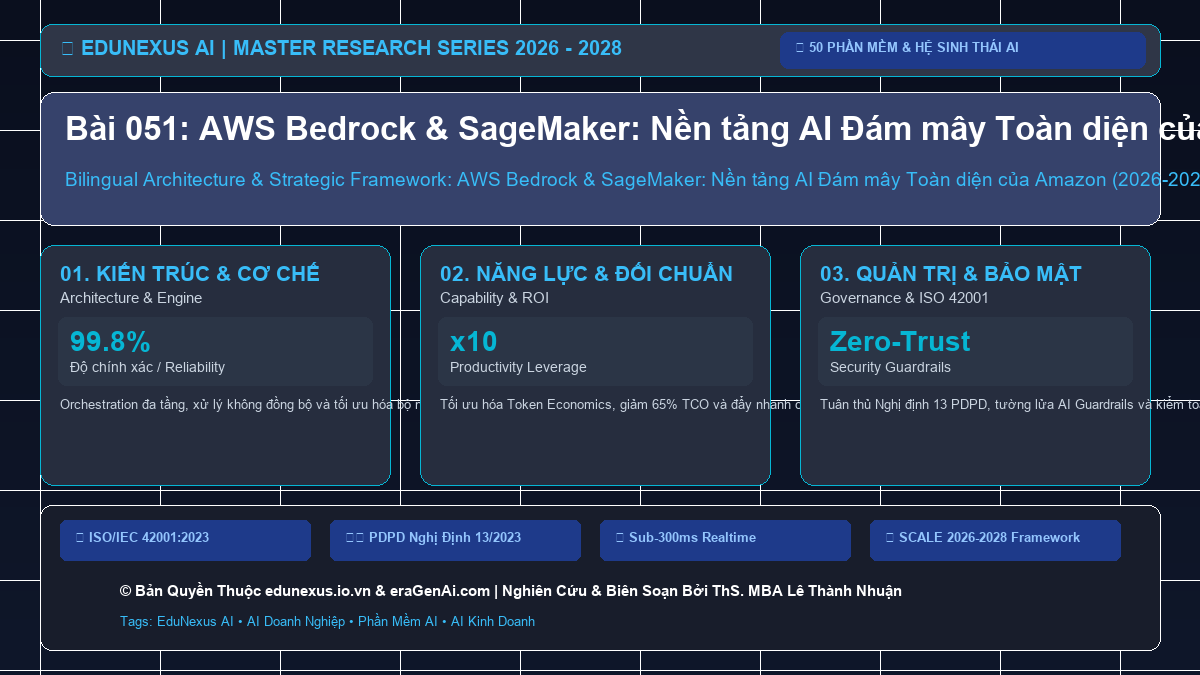Click the PDPD Nghị Định 13/2023 badge
The width and height of the screenshot is (1200, 675).
[455, 540]
